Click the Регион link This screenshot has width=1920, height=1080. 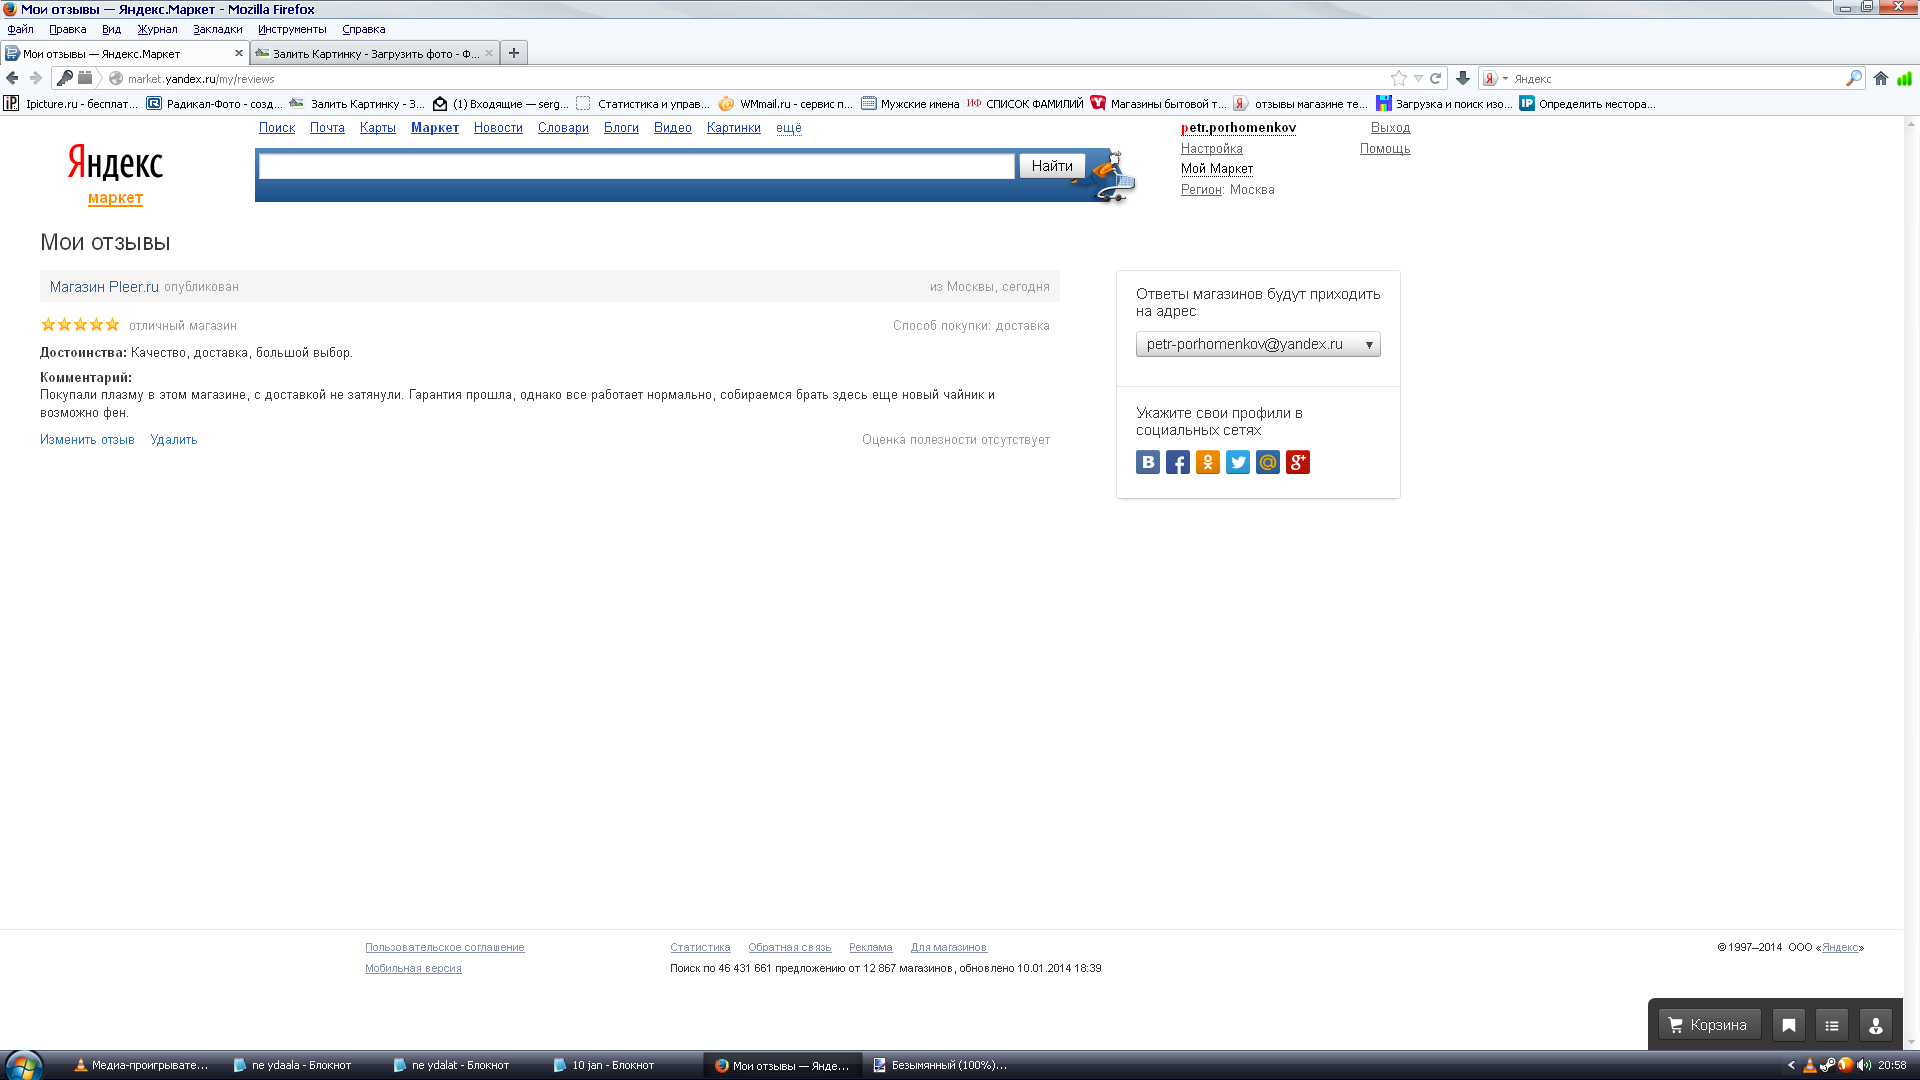(1201, 190)
